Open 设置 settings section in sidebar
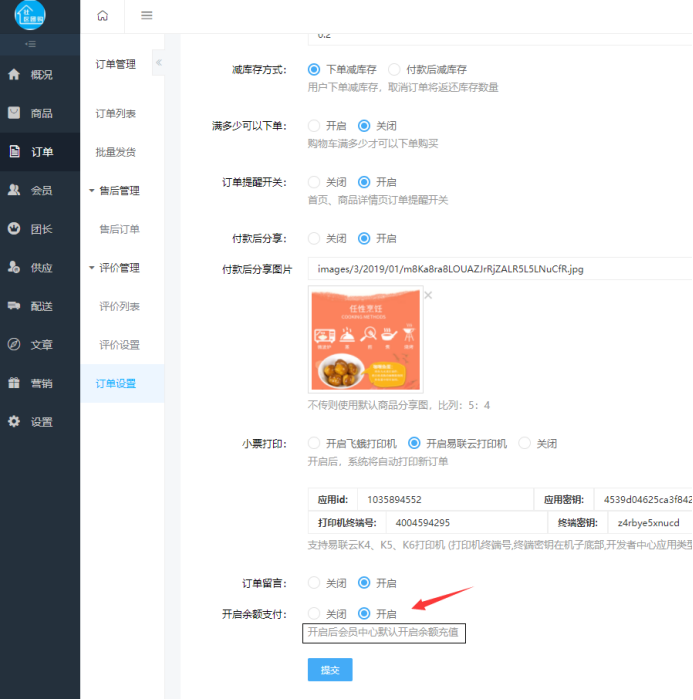The height and width of the screenshot is (700, 693). (x=40, y=422)
